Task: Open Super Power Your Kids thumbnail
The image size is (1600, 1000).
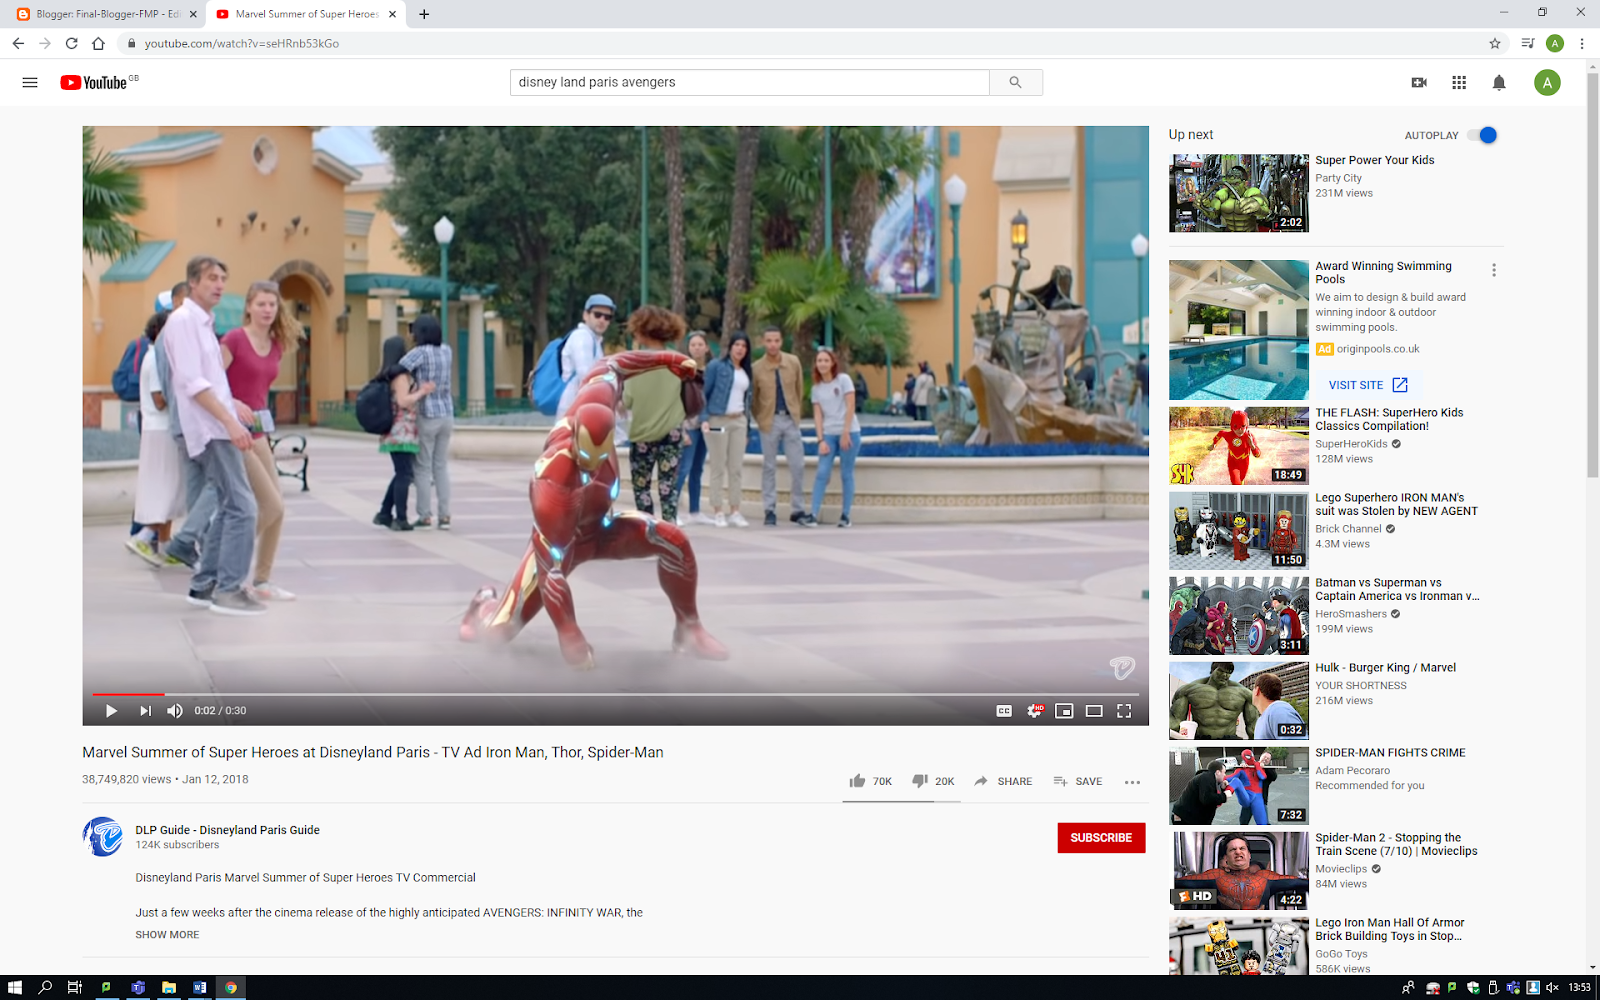Action: pyautogui.click(x=1238, y=193)
